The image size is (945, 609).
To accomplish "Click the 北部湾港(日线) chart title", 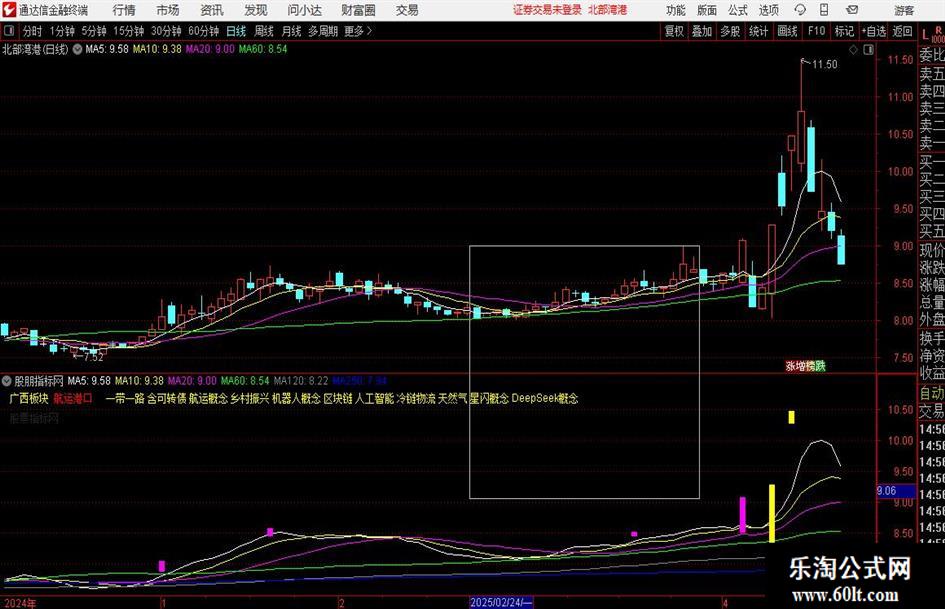I will pos(35,49).
